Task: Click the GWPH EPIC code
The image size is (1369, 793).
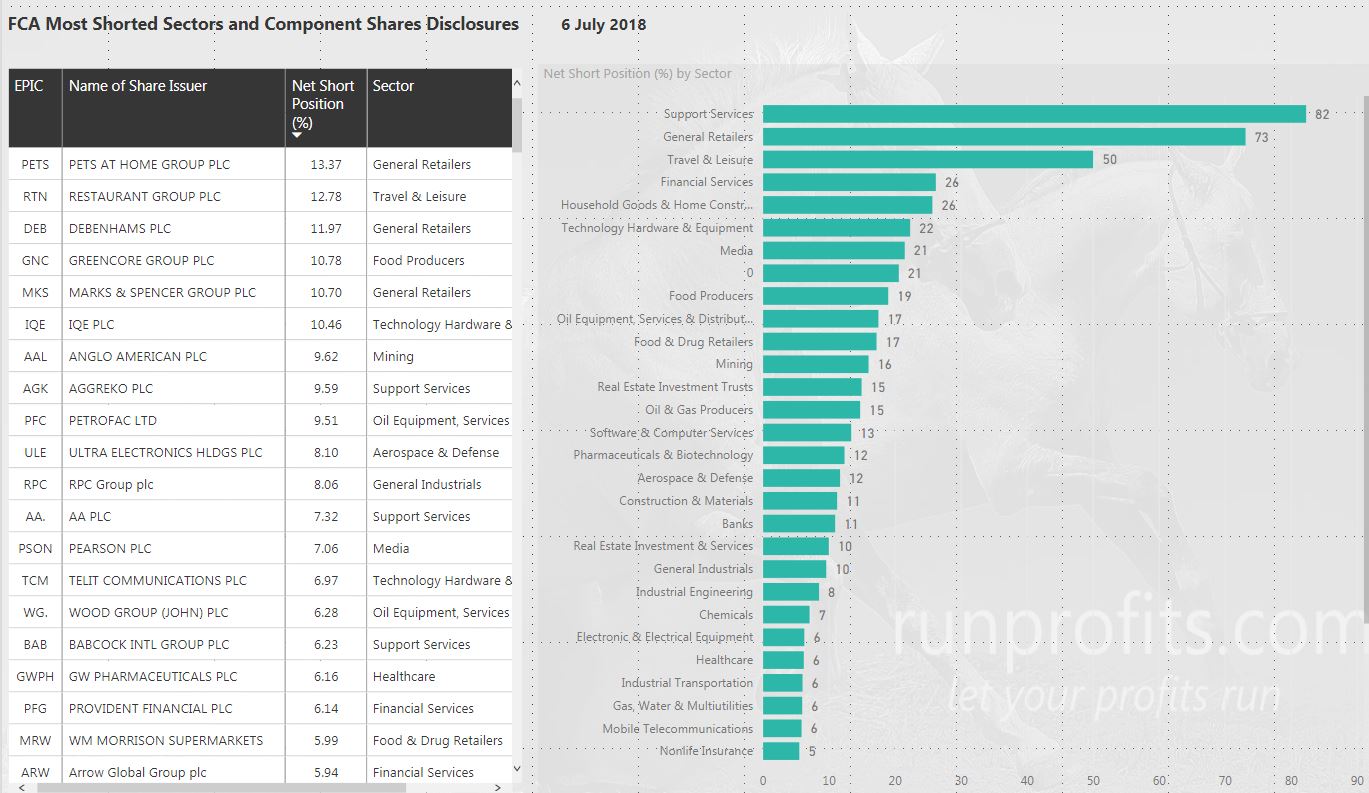Action: tap(35, 676)
